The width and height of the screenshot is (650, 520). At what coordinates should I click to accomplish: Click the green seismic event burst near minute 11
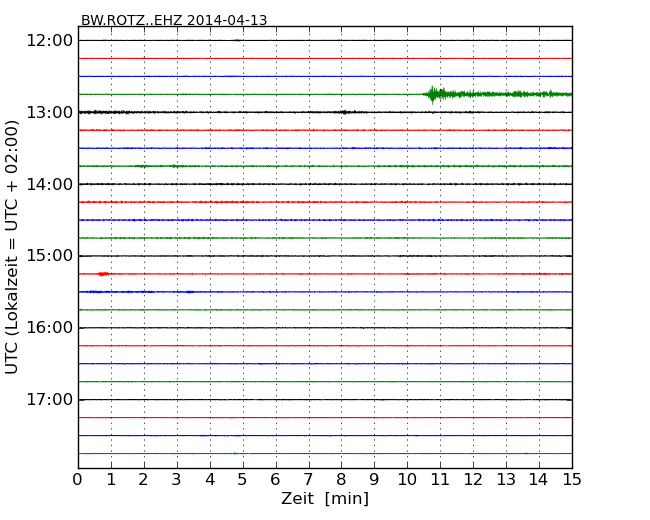[437, 95]
